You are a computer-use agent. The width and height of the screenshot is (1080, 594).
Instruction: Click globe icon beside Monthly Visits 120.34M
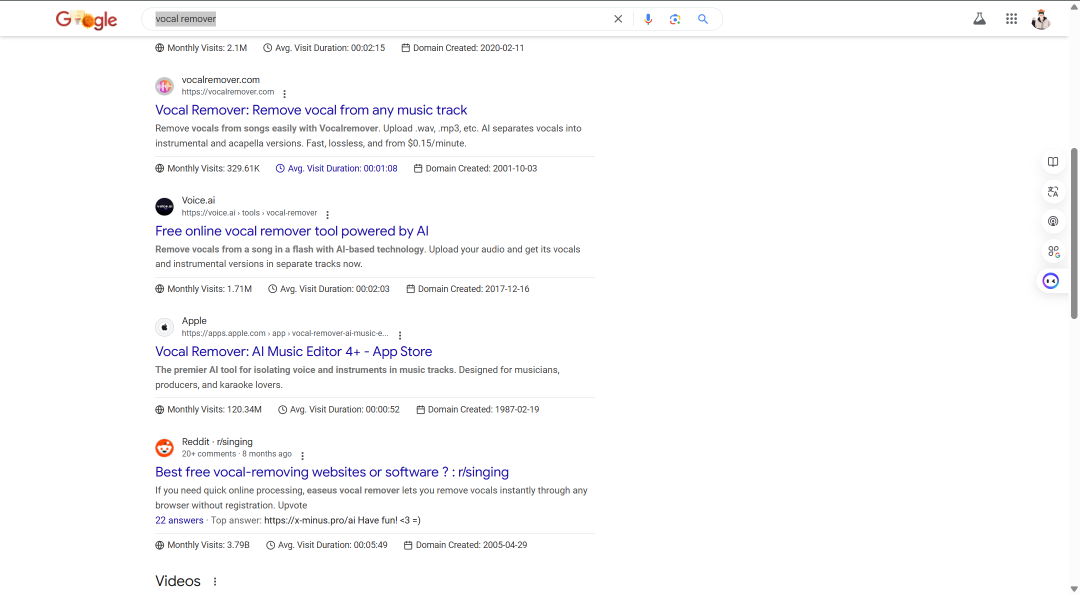[160, 409]
